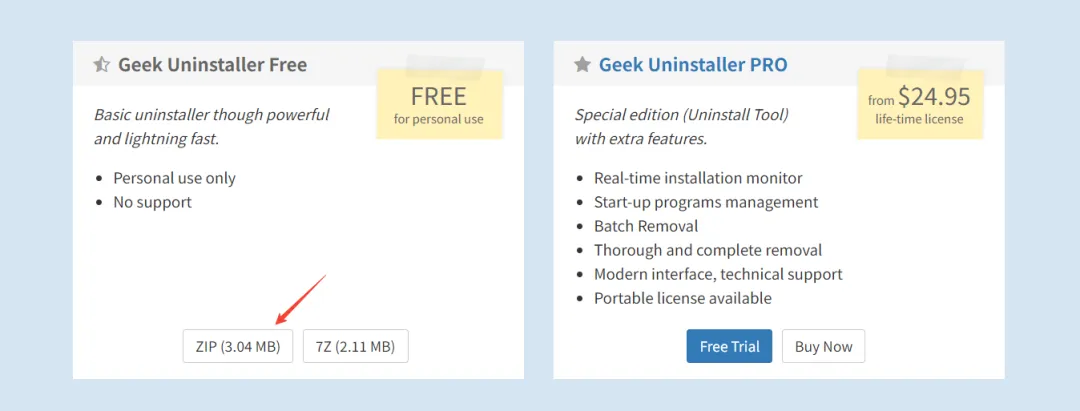1080x411 pixels.
Task: Download the ZIP (3.04 MB) package
Action: (238, 346)
